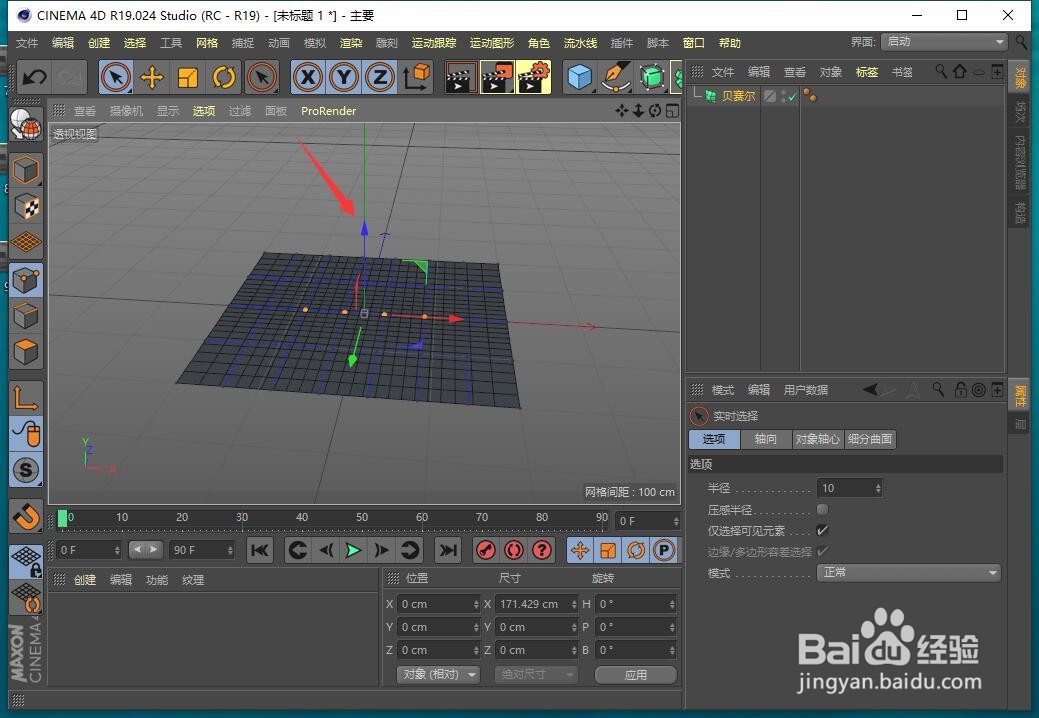Select the Live Selection tool
1039x718 pixels.
(x=116, y=77)
